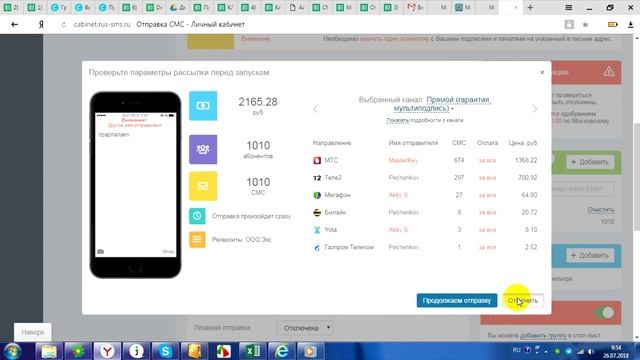Click the '1010 абонентов' value

258,149
